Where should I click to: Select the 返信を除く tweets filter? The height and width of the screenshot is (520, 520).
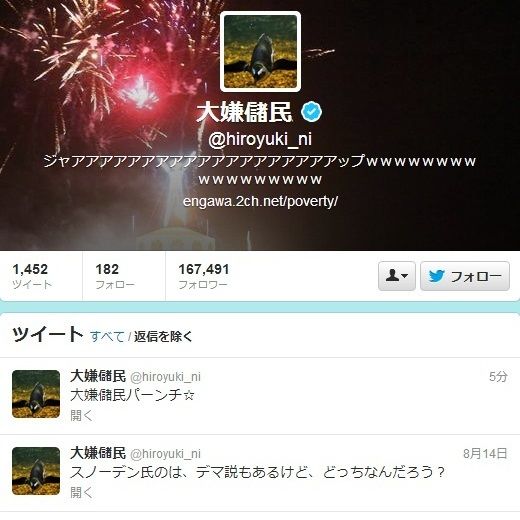[163, 336]
